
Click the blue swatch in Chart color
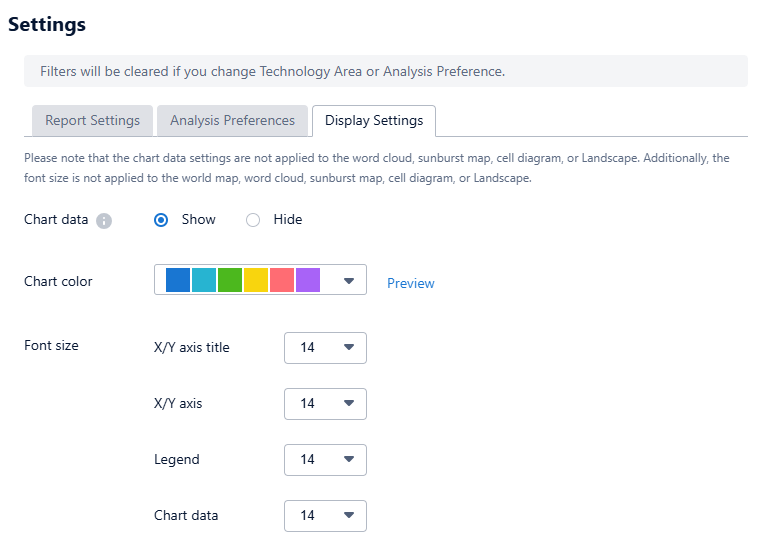pyautogui.click(x=178, y=280)
